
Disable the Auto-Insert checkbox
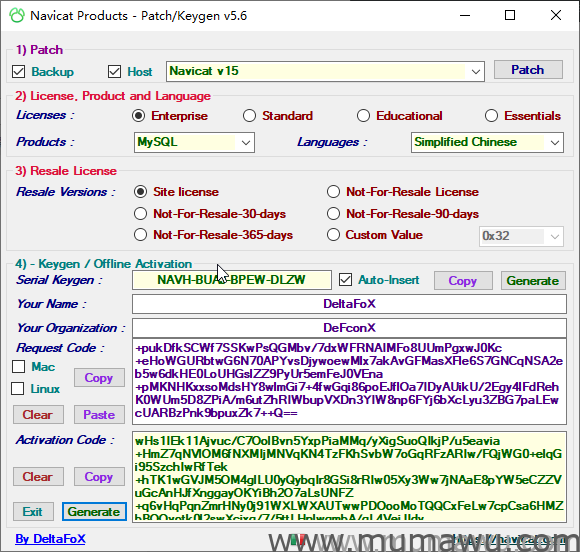[345, 280]
